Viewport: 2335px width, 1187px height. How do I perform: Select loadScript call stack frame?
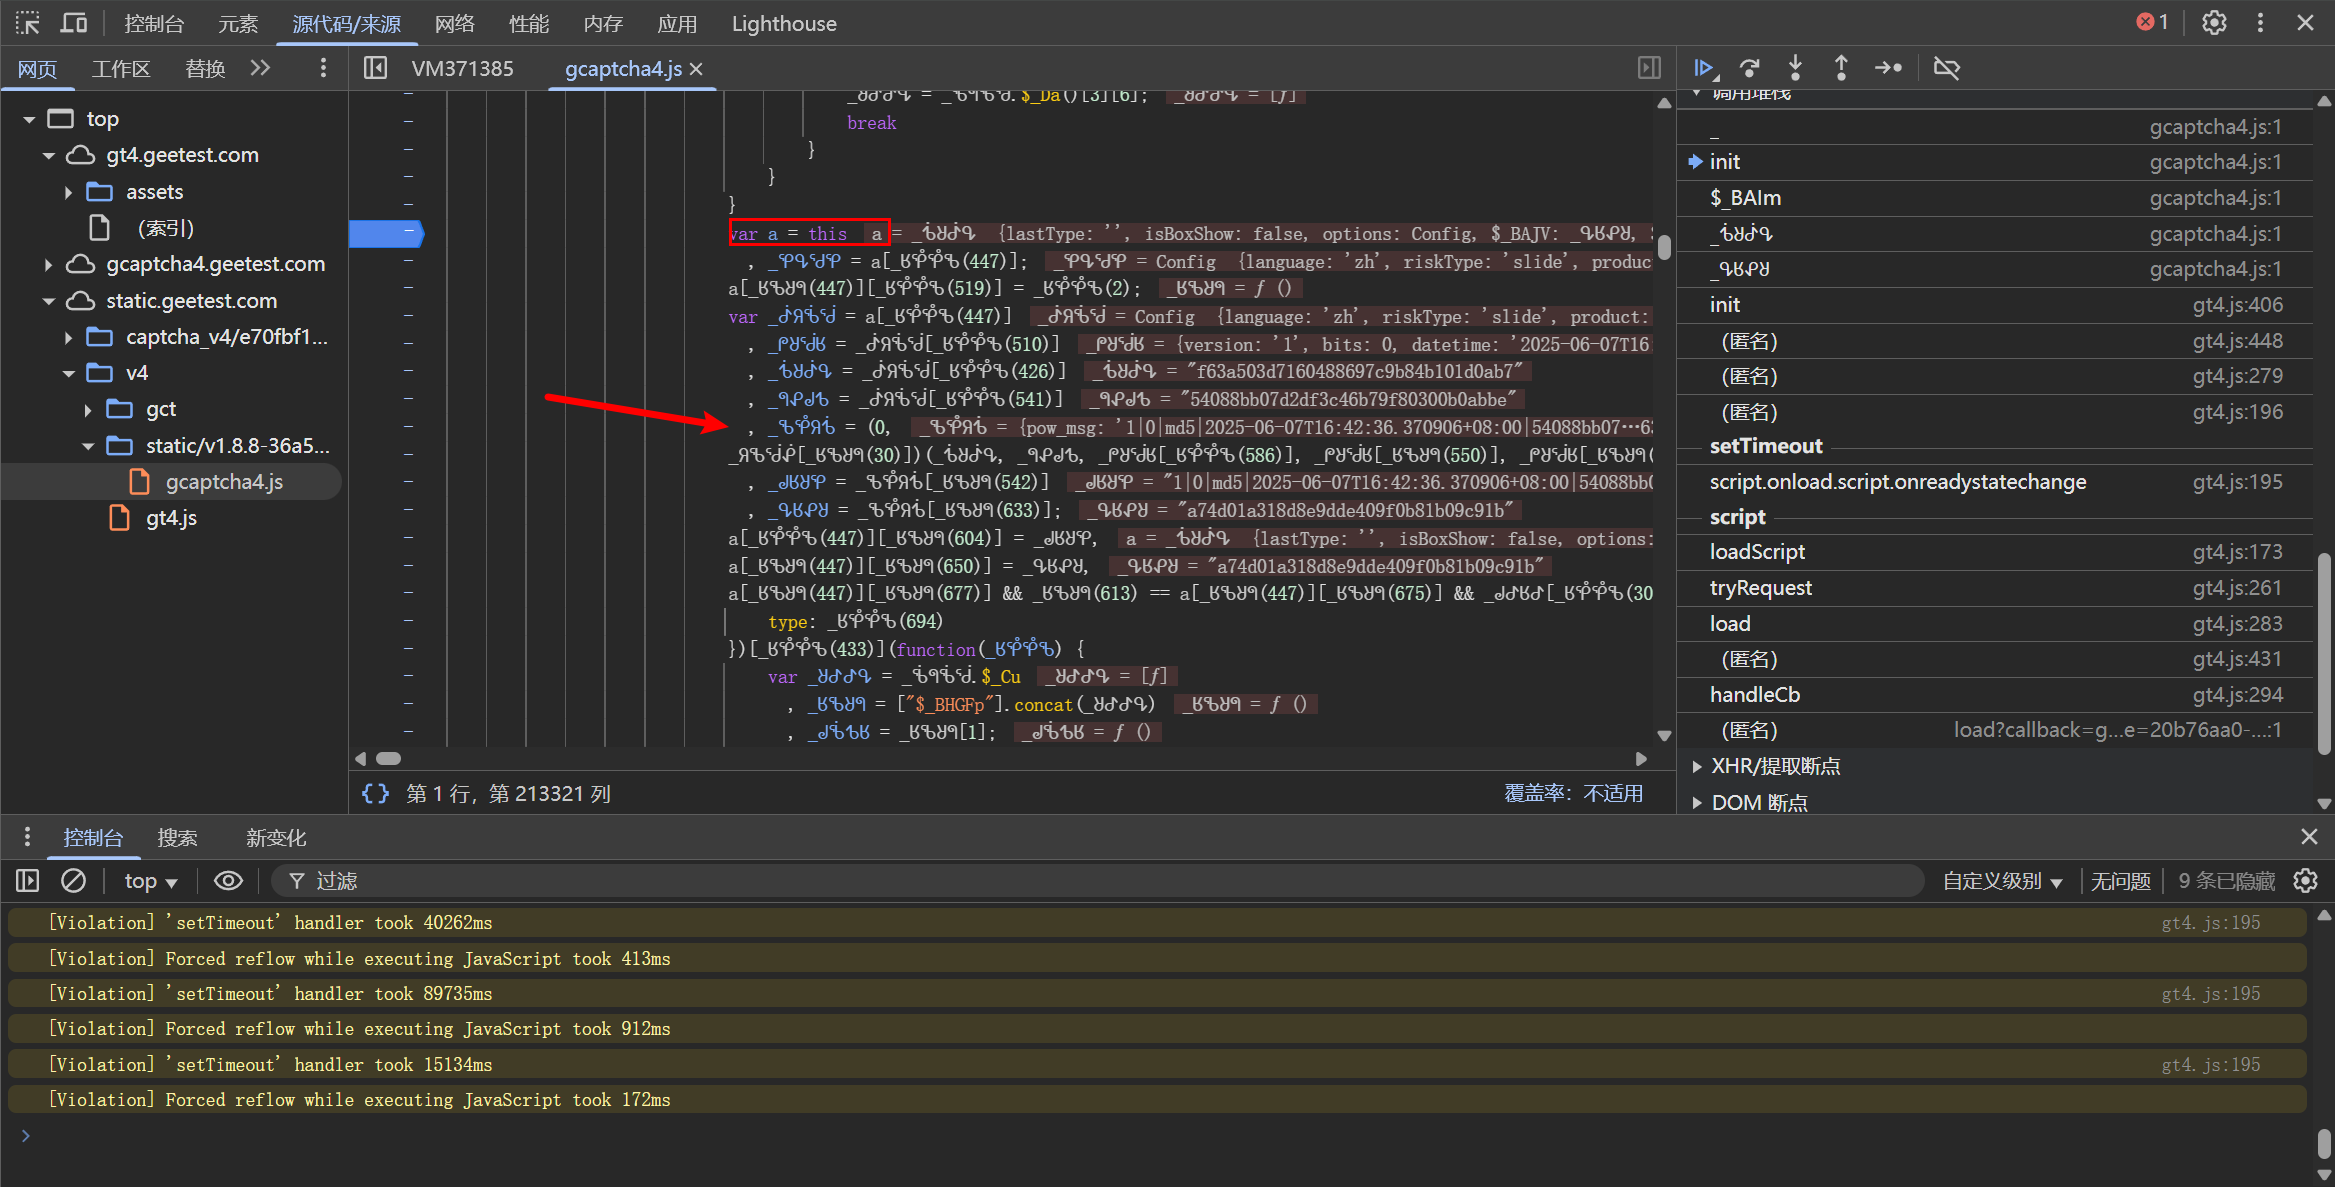(1995, 552)
